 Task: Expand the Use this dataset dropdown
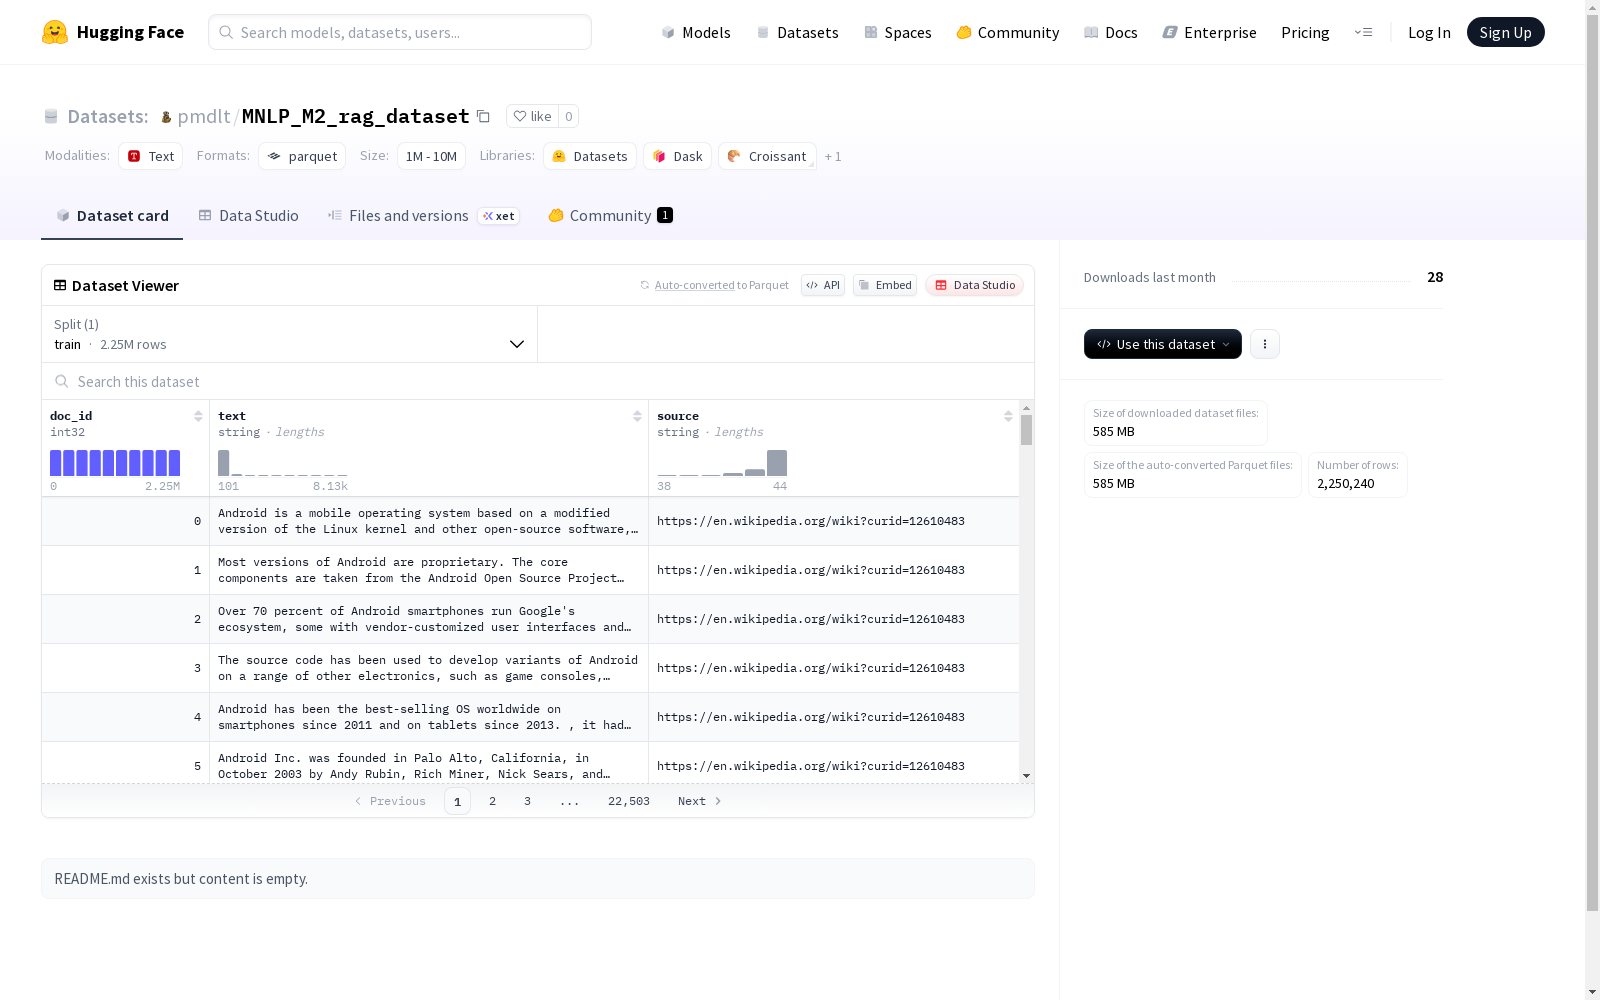[x=1163, y=344]
